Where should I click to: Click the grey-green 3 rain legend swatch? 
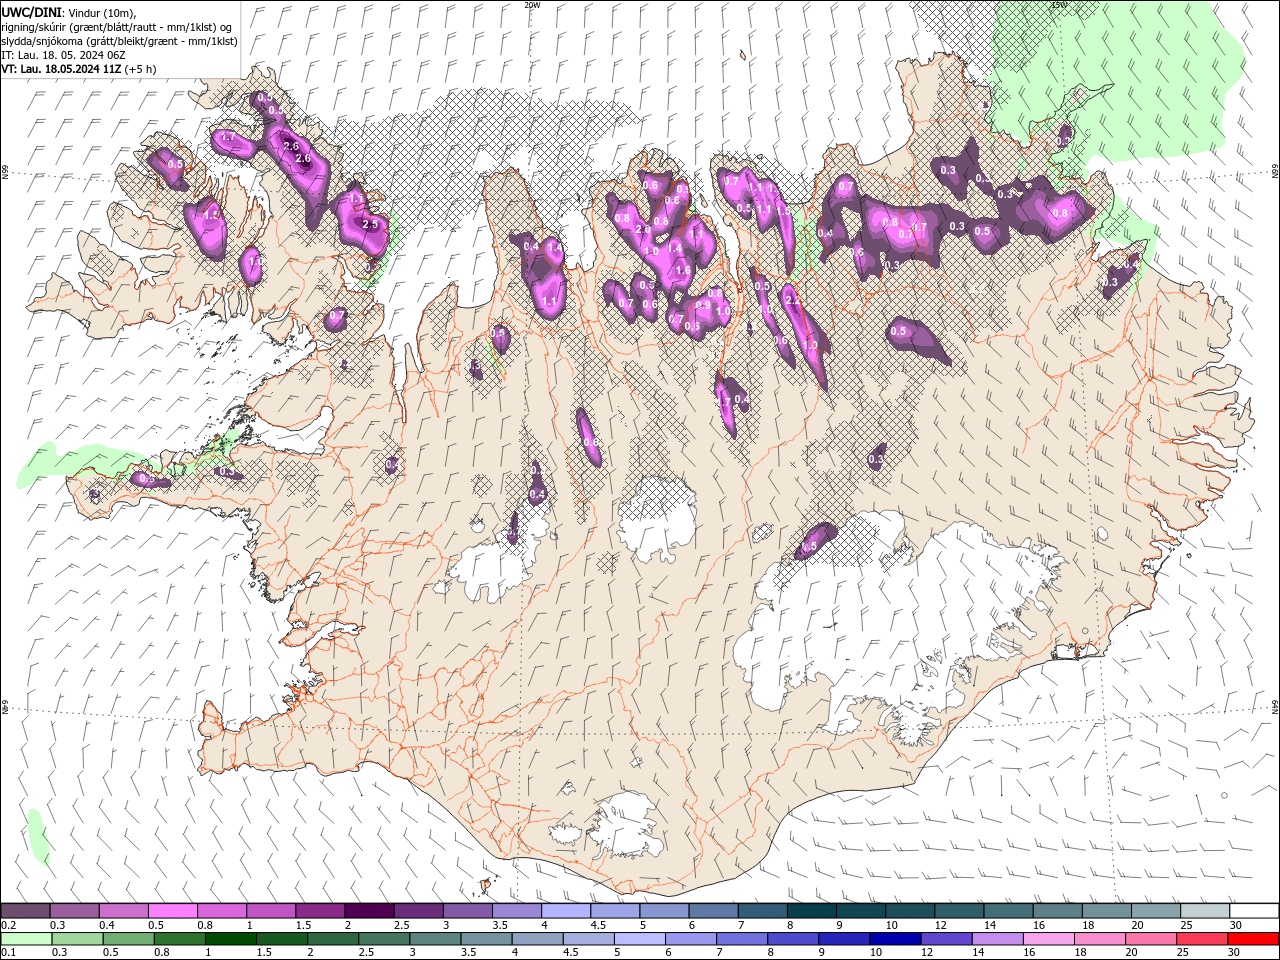click(435, 939)
